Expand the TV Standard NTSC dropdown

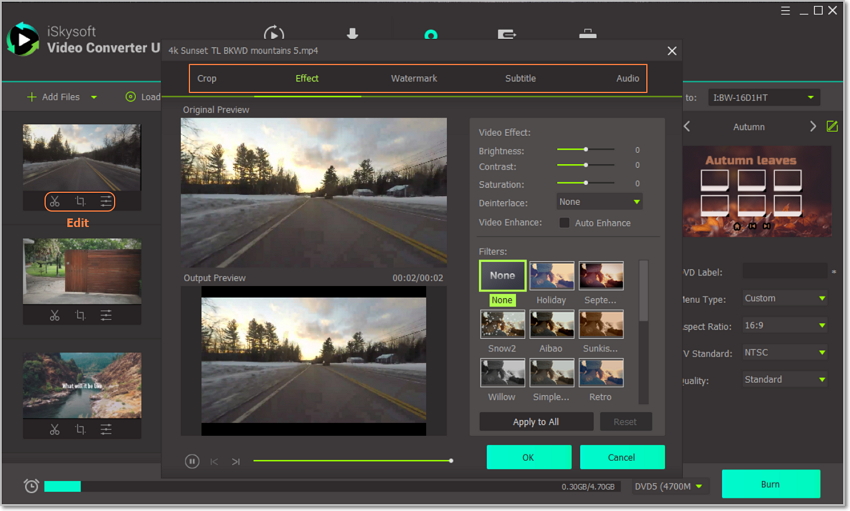tap(784, 353)
